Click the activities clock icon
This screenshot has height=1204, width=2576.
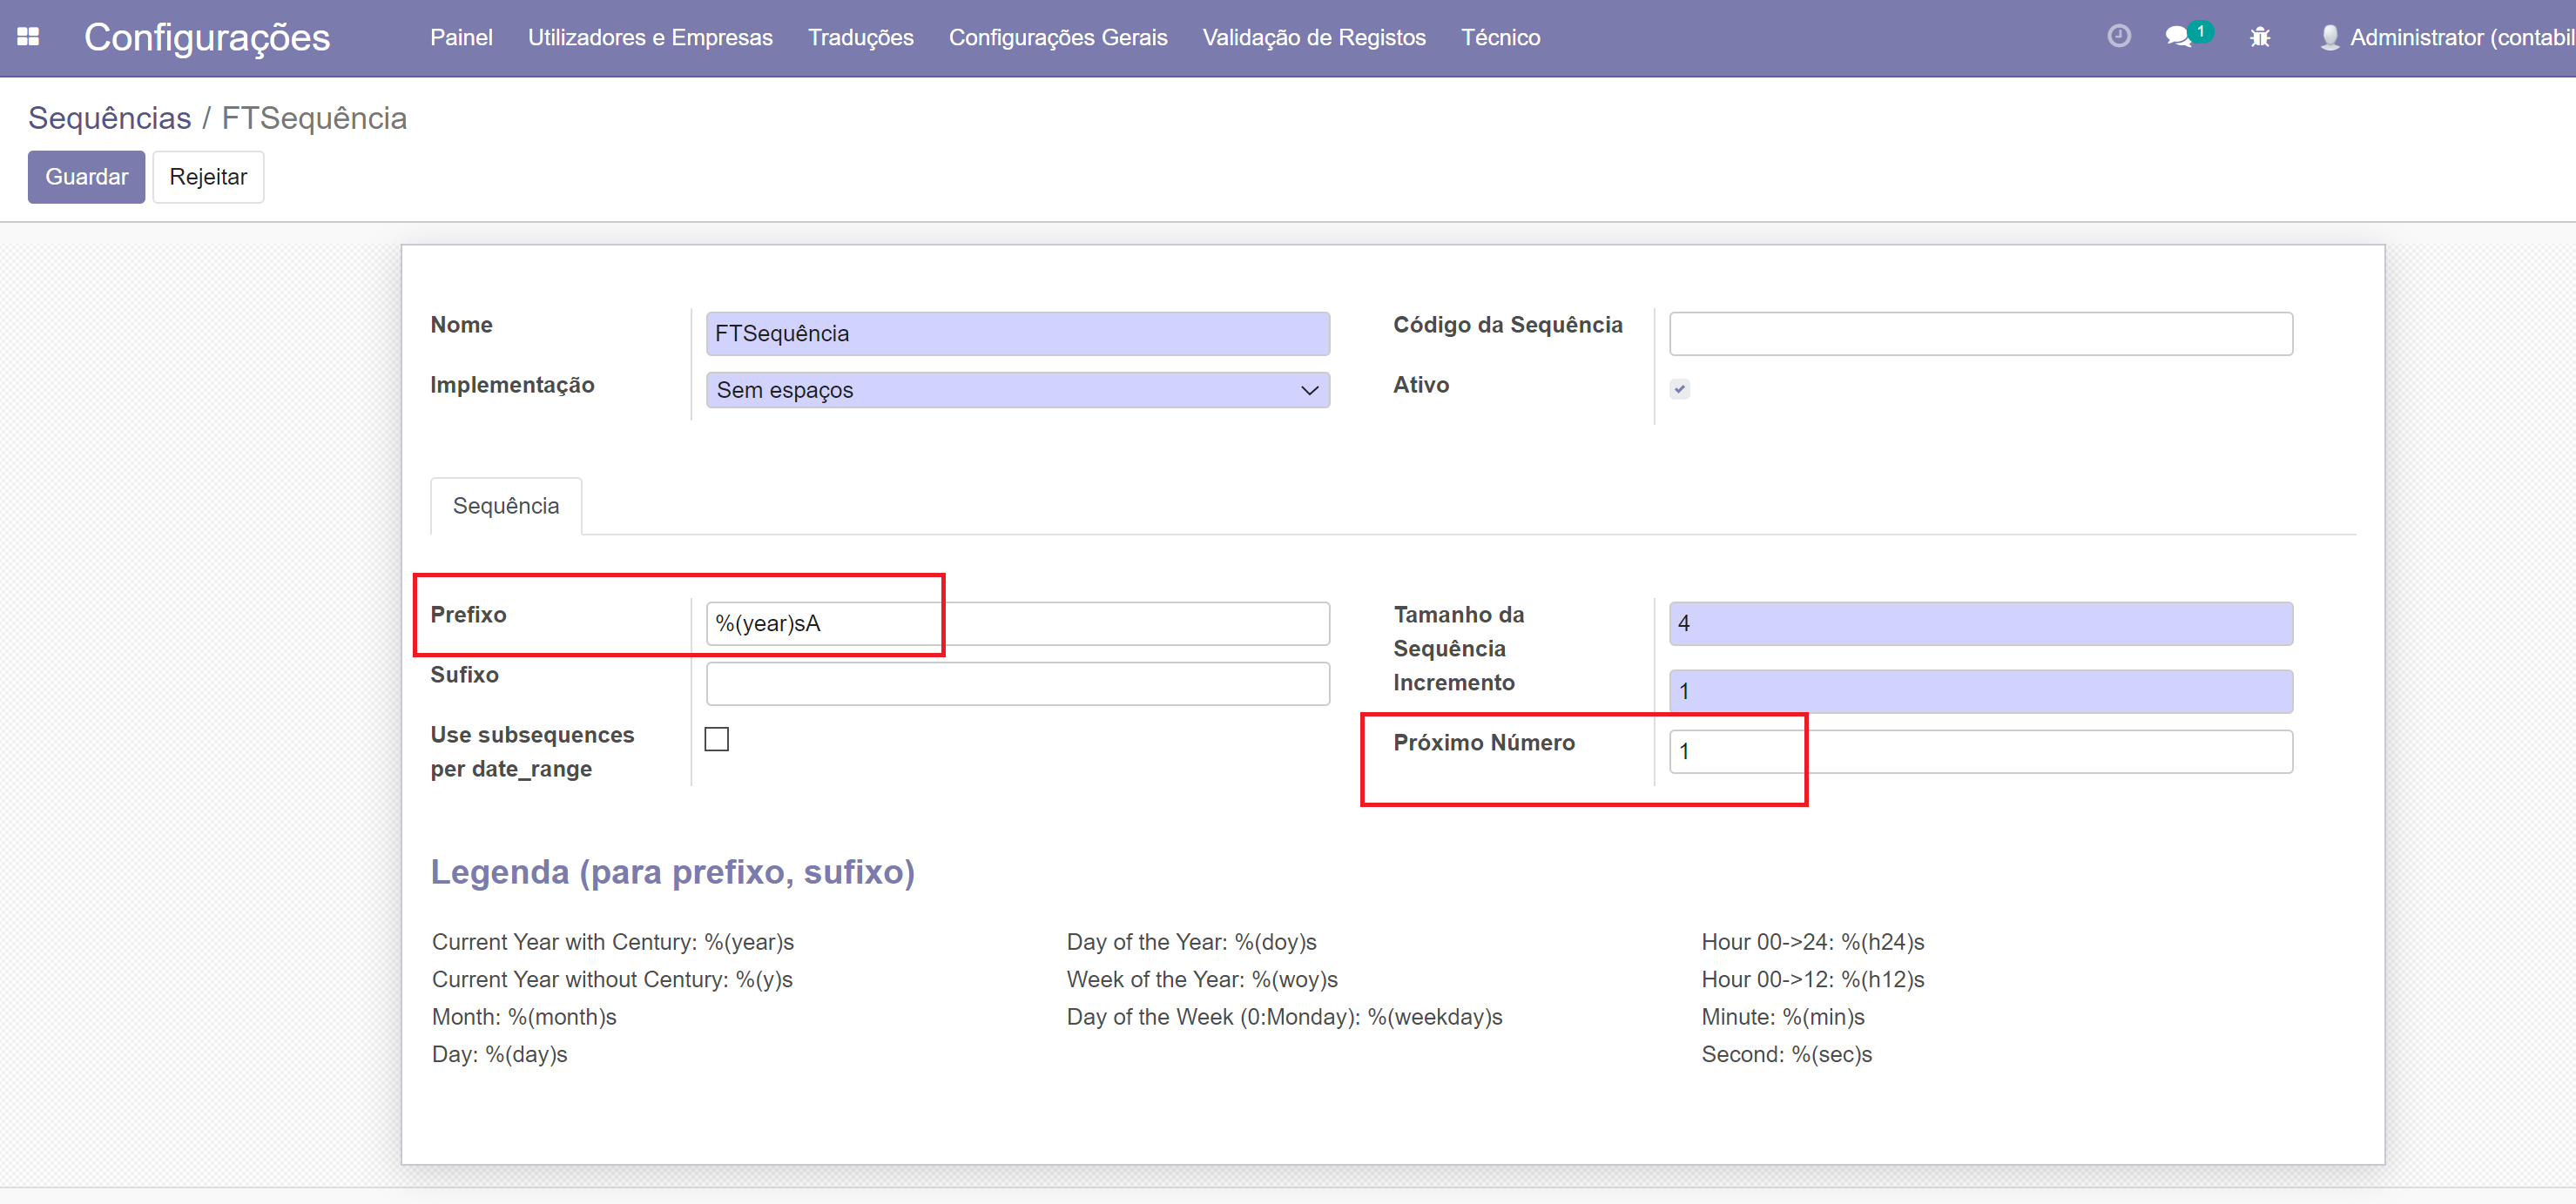pyautogui.click(x=2118, y=37)
